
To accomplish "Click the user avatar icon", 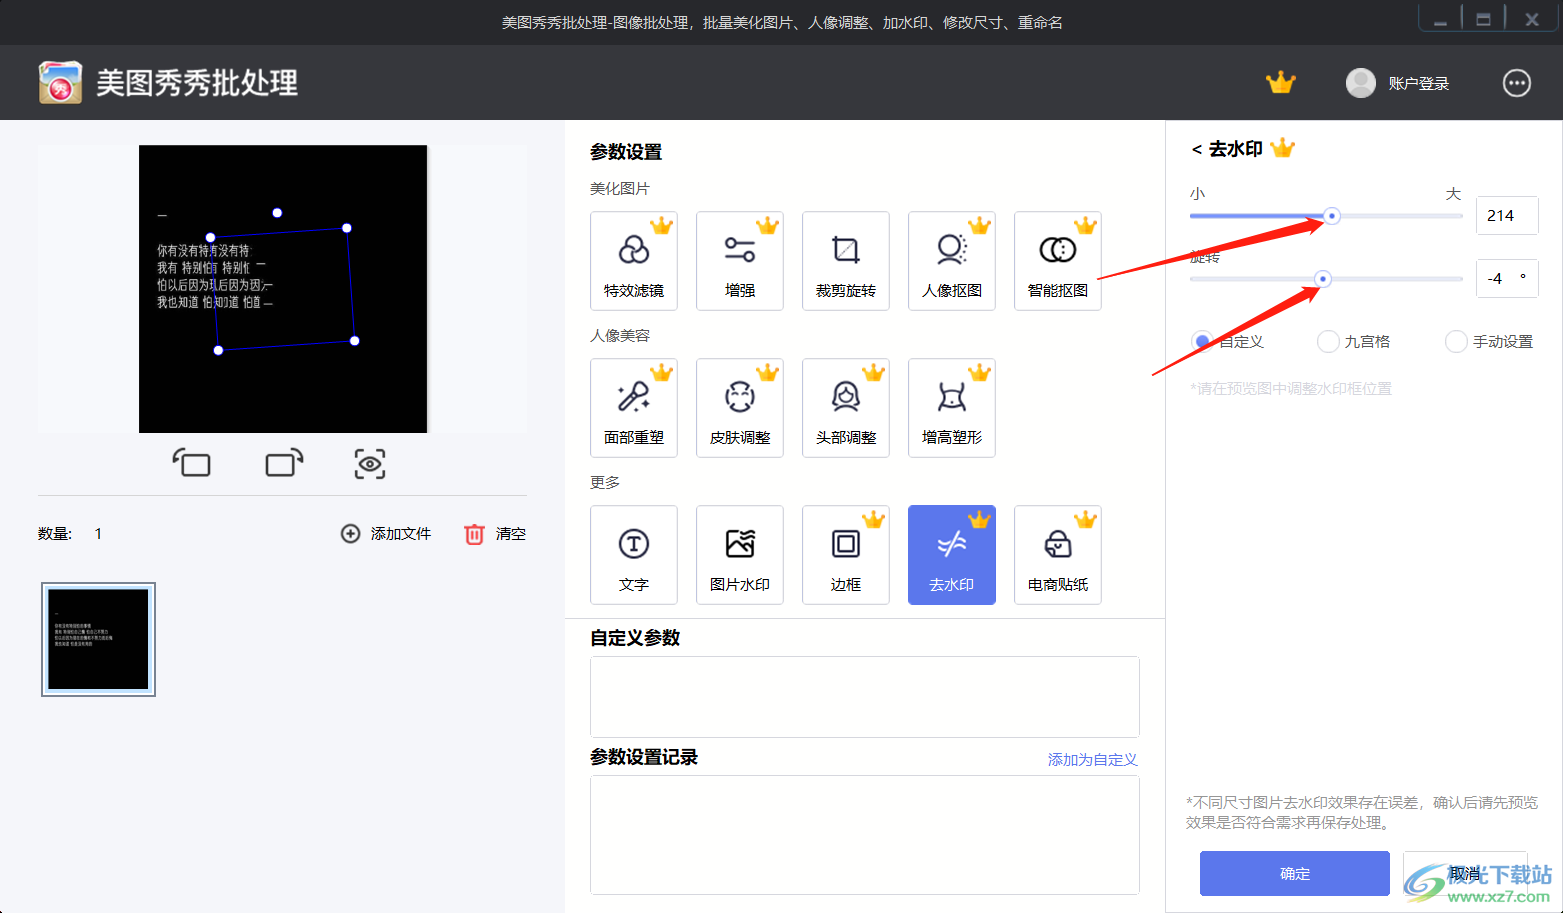I will pyautogui.click(x=1361, y=83).
